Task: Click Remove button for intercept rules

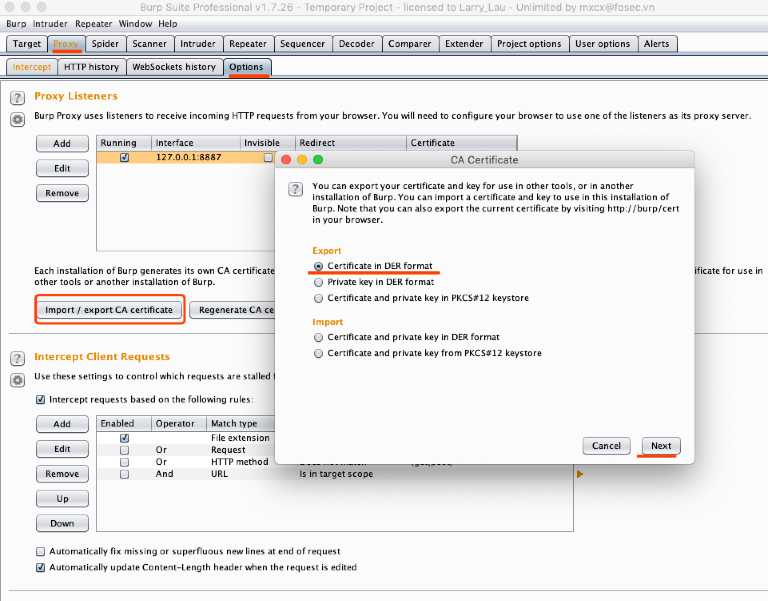Action: coord(62,474)
